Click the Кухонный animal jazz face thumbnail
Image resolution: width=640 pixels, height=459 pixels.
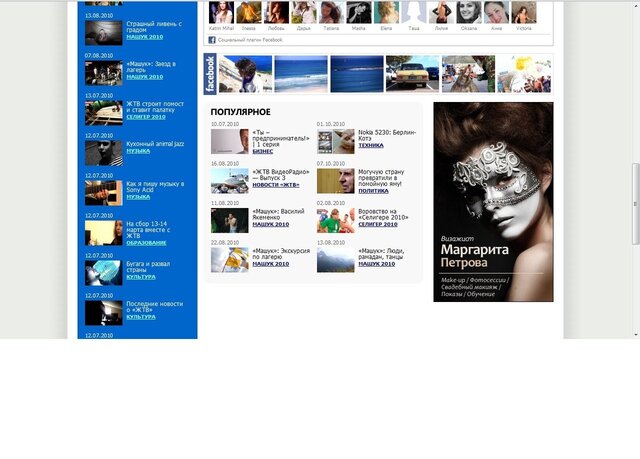(104, 153)
